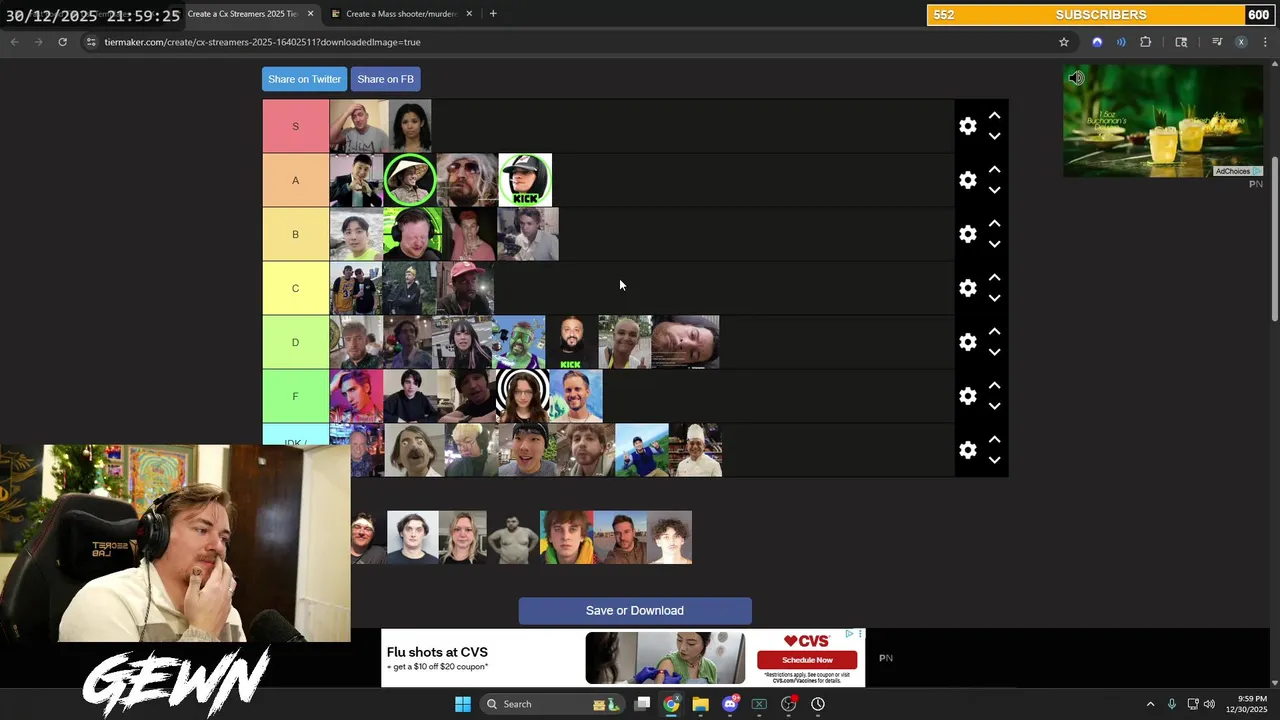Screen dimensions: 1280x720
Task: Go forward in browser history
Action: click(x=38, y=42)
